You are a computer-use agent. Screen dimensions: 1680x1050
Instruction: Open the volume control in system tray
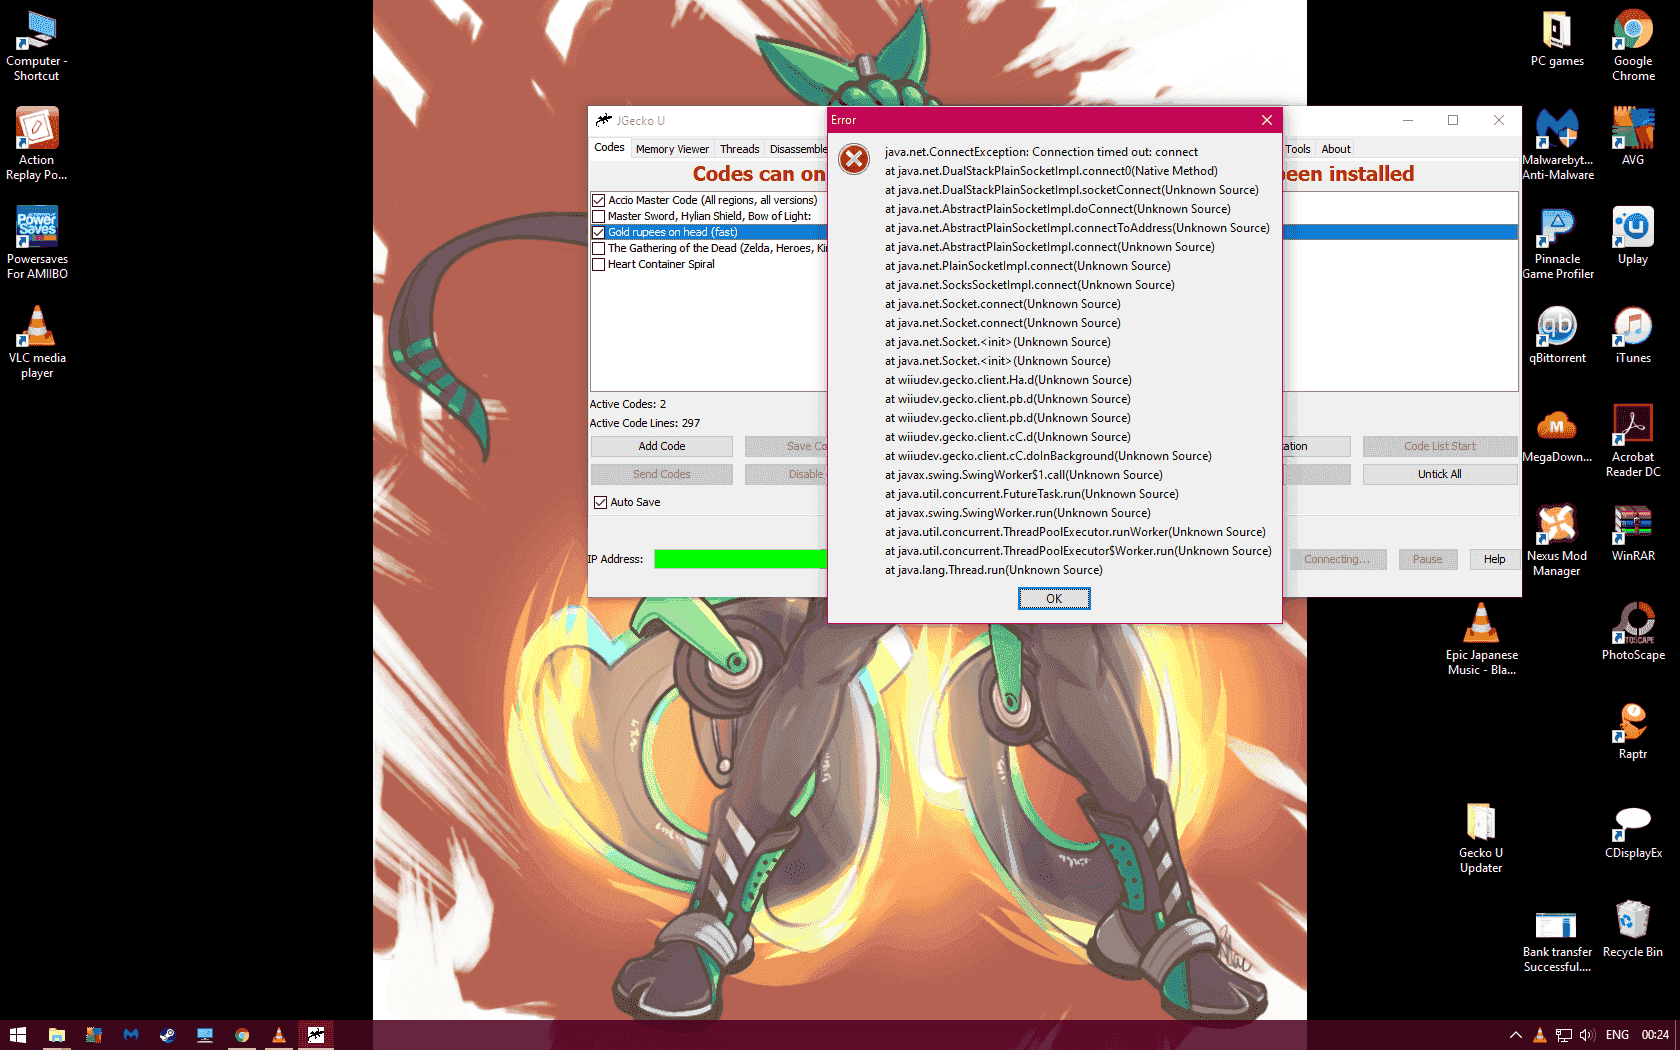pyautogui.click(x=1586, y=1035)
